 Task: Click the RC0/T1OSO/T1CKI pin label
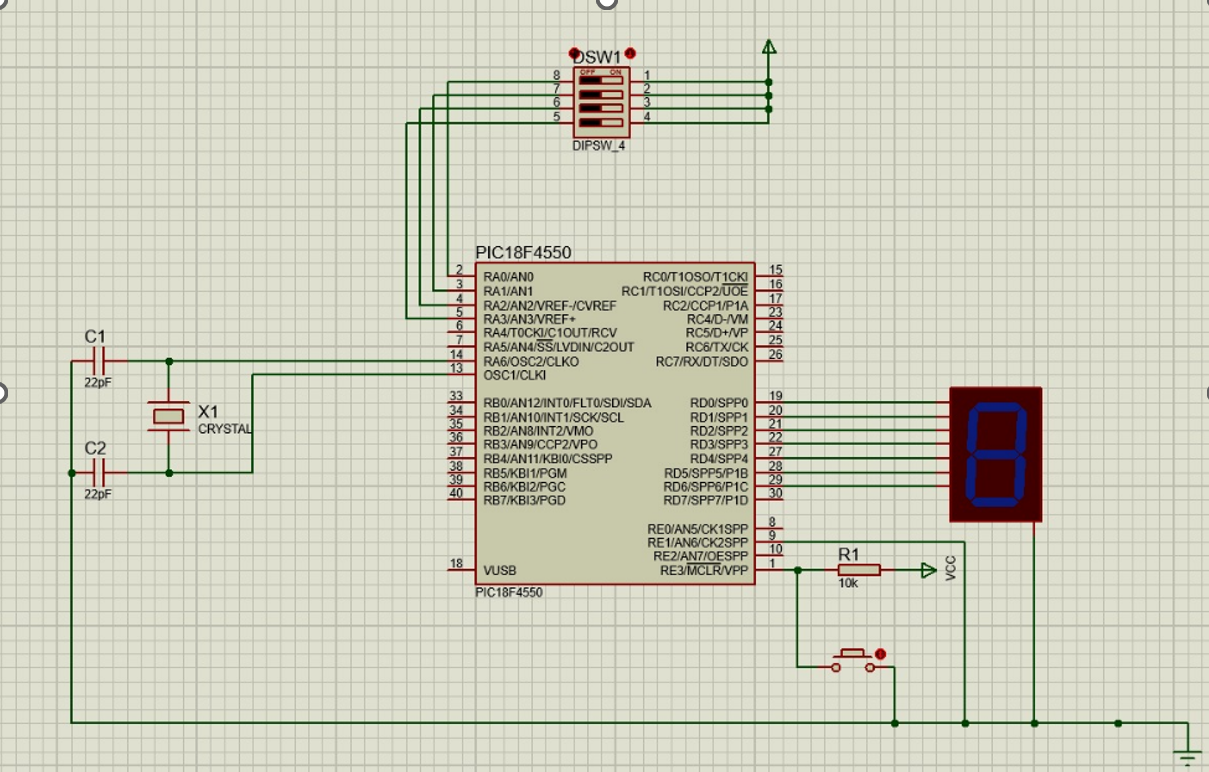(695, 277)
